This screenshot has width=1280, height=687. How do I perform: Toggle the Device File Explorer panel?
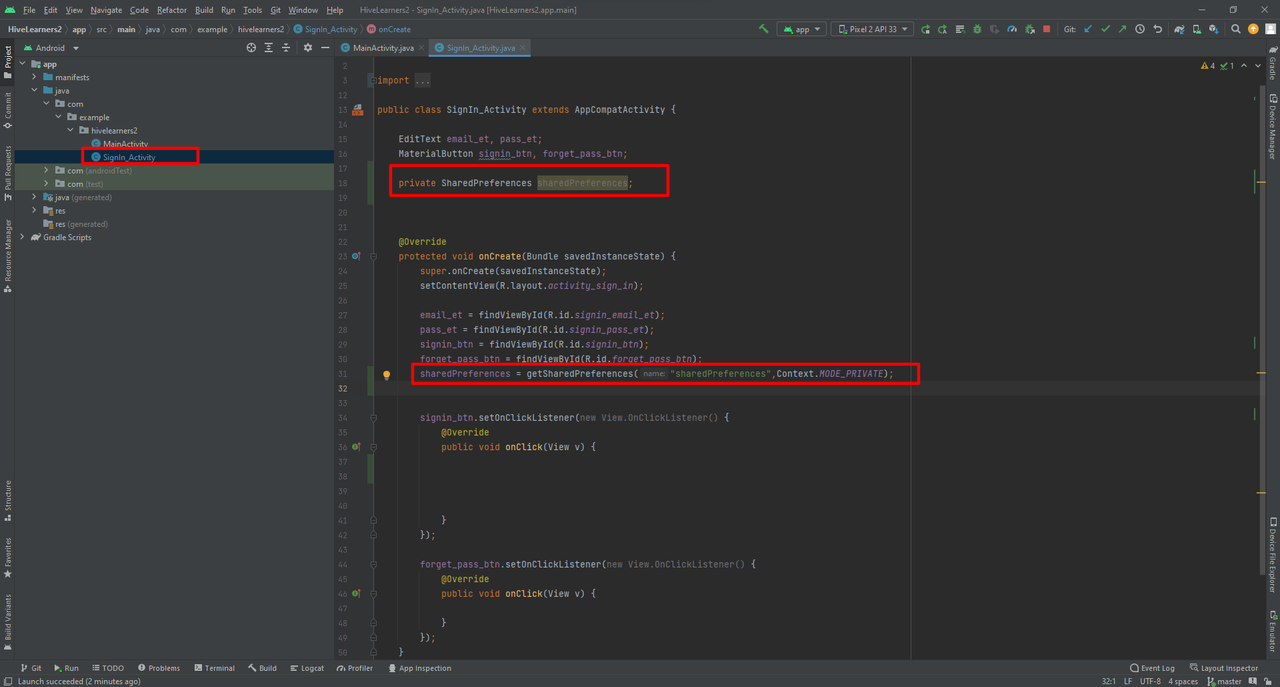(1272, 555)
